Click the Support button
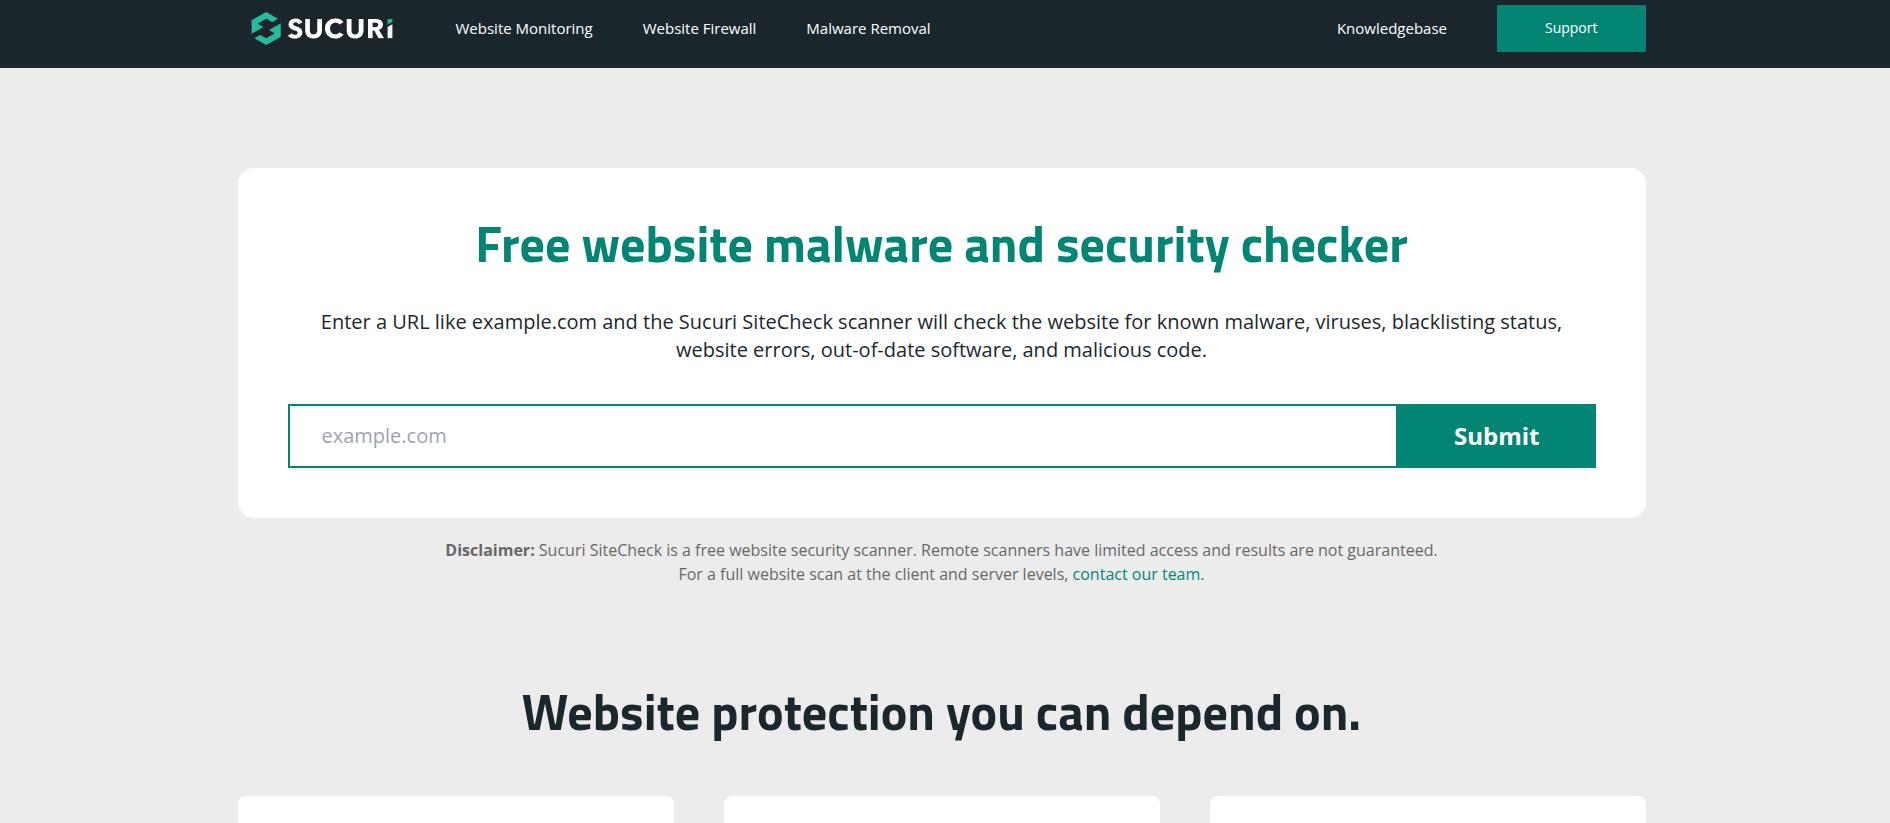This screenshot has width=1890, height=823. pos(1571,28)
